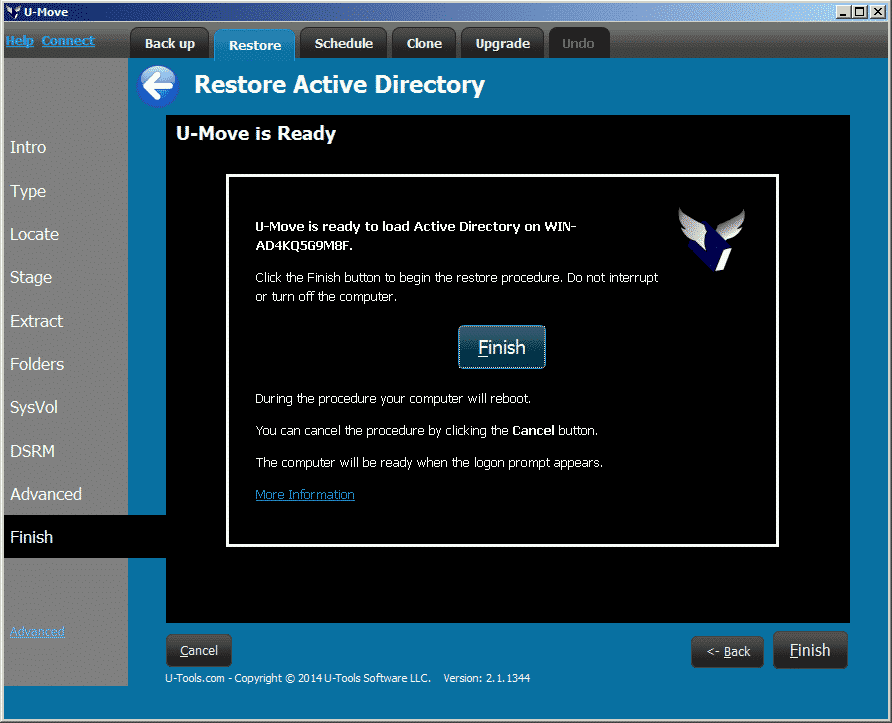Select the Upgrade tab
Viewport: 892px width, 723px height.
502,43
